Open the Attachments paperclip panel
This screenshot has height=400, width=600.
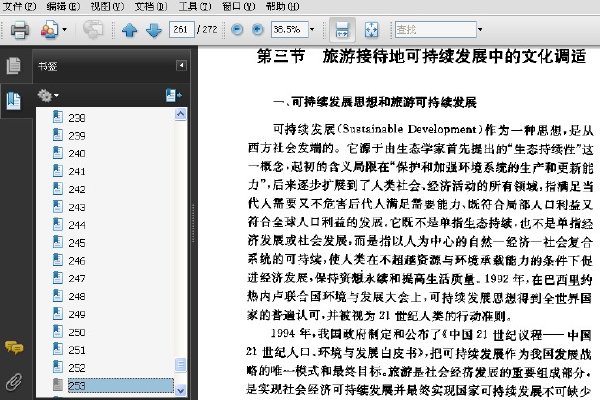(14, 381)
